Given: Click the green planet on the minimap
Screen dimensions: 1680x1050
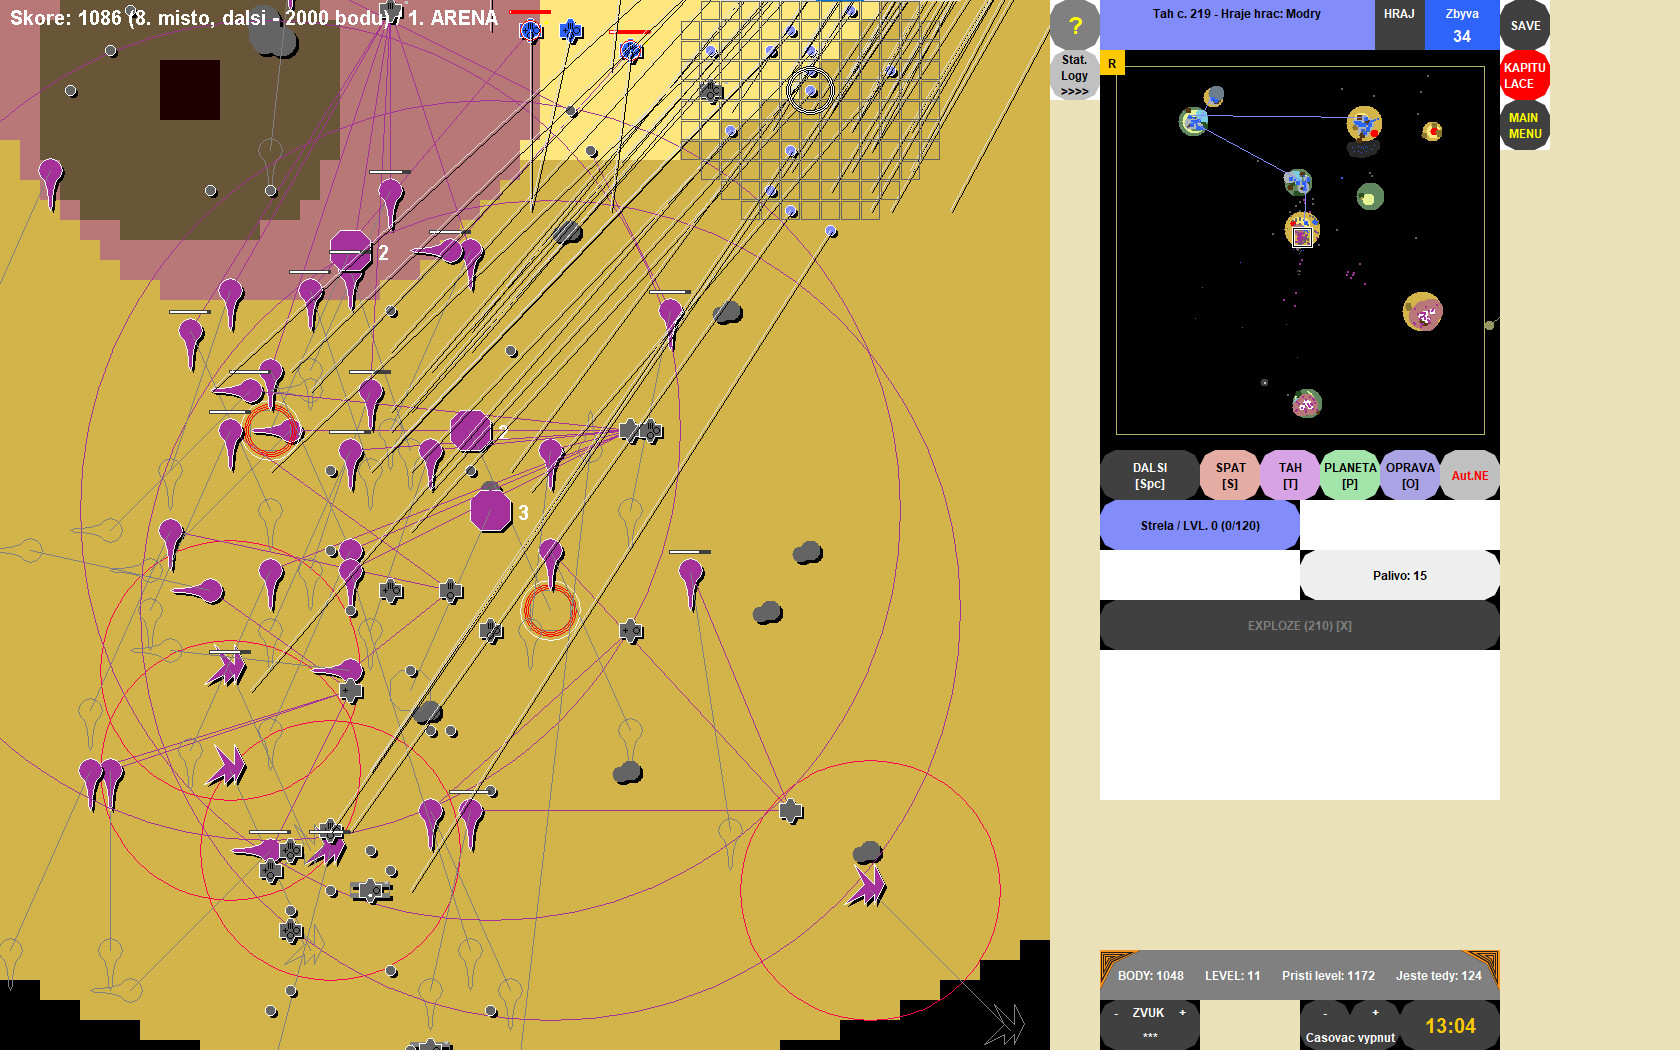Looking at the screenshot, I should [x=1370, y=197].
